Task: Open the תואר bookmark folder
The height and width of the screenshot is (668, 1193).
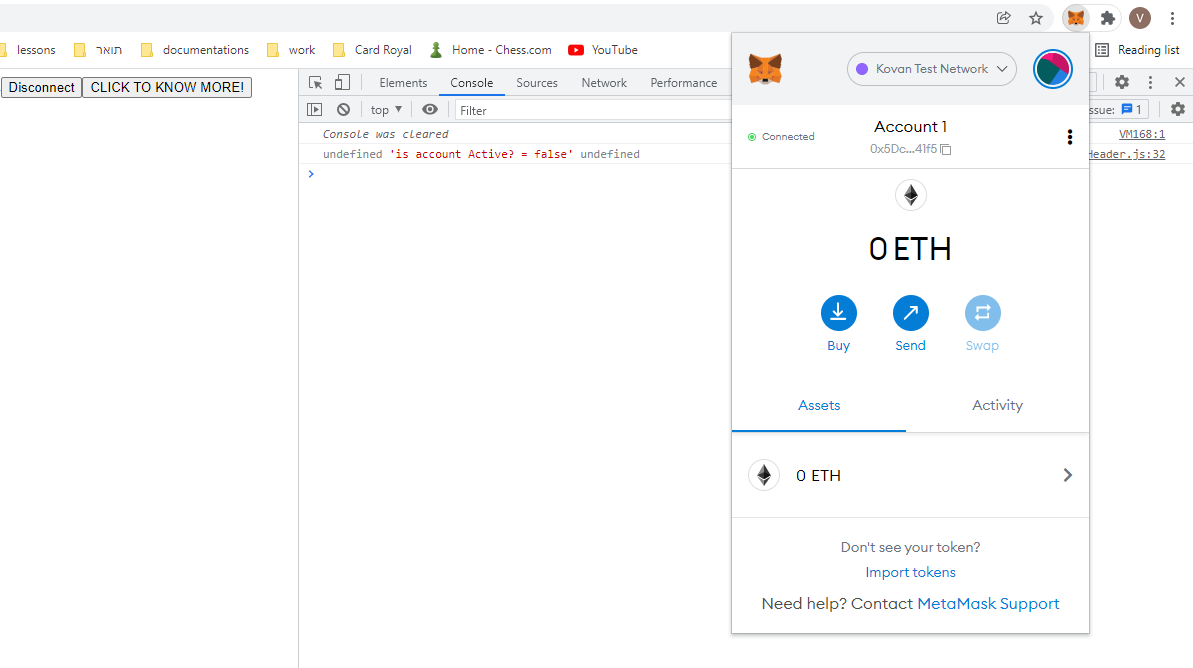Action: (x=97, y=49)
